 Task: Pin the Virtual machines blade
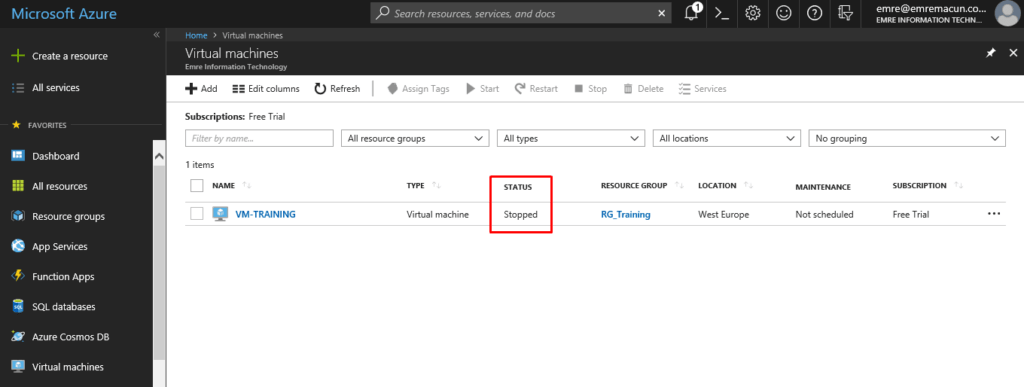point(991,53)
